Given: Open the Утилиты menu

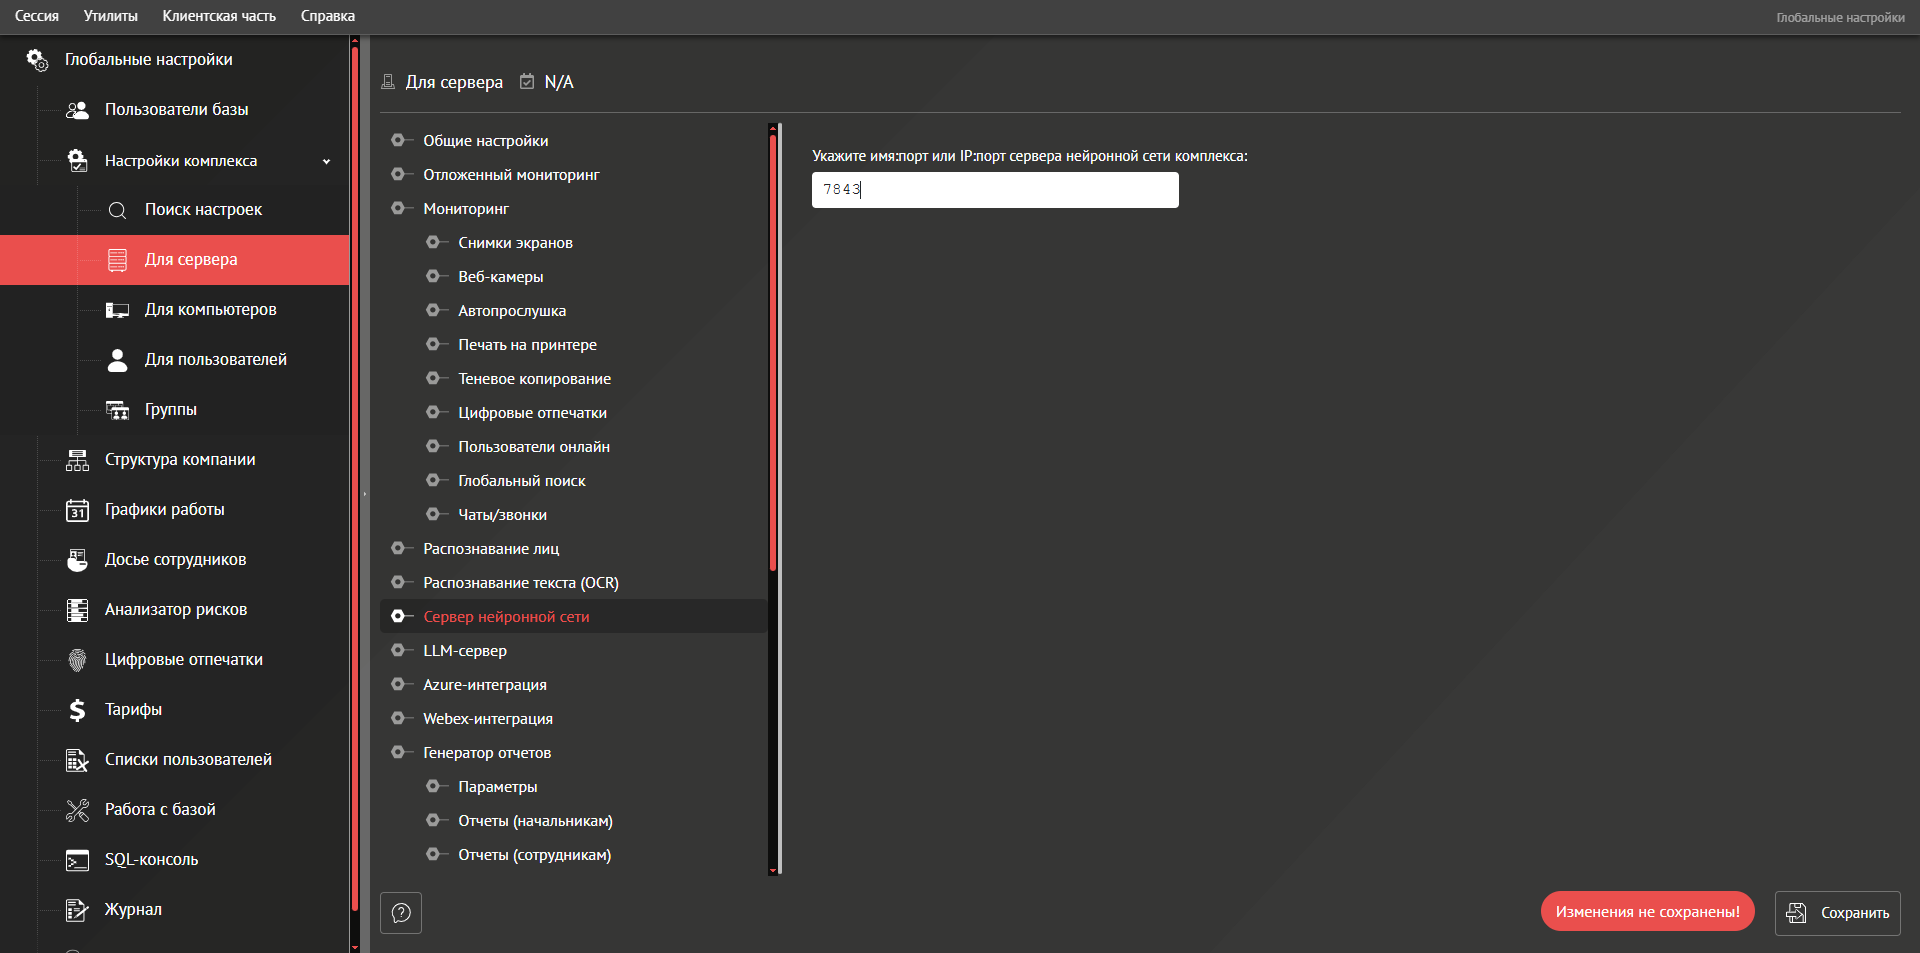Looking at the screenshot, I should (110, 16).
